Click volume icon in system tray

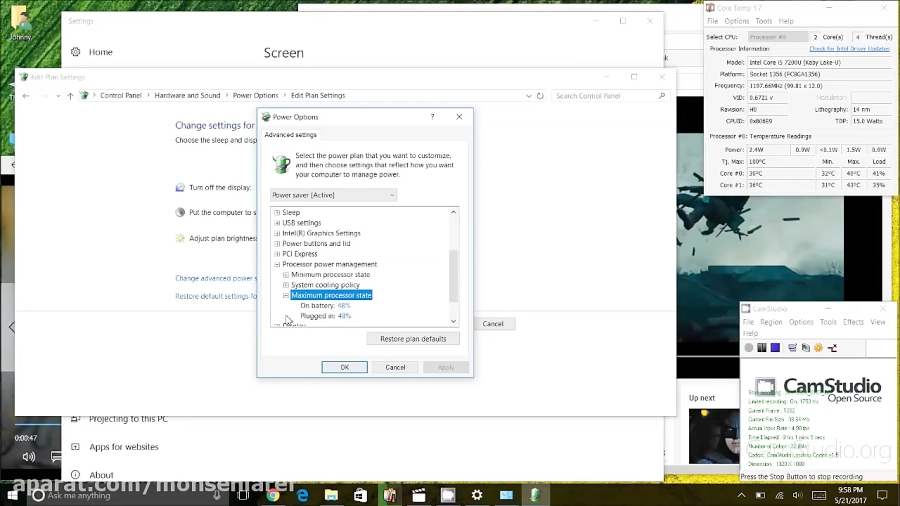click(x=797, y=495)
